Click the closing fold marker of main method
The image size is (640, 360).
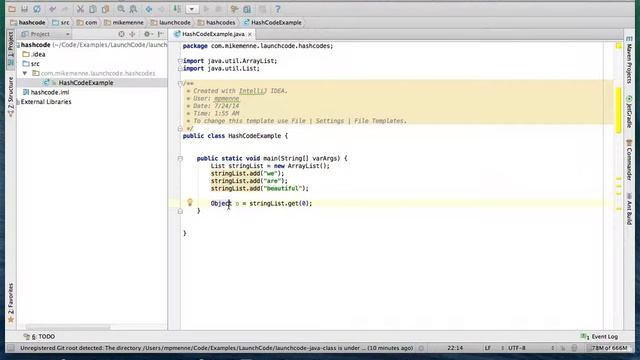(x=180, y=211)
